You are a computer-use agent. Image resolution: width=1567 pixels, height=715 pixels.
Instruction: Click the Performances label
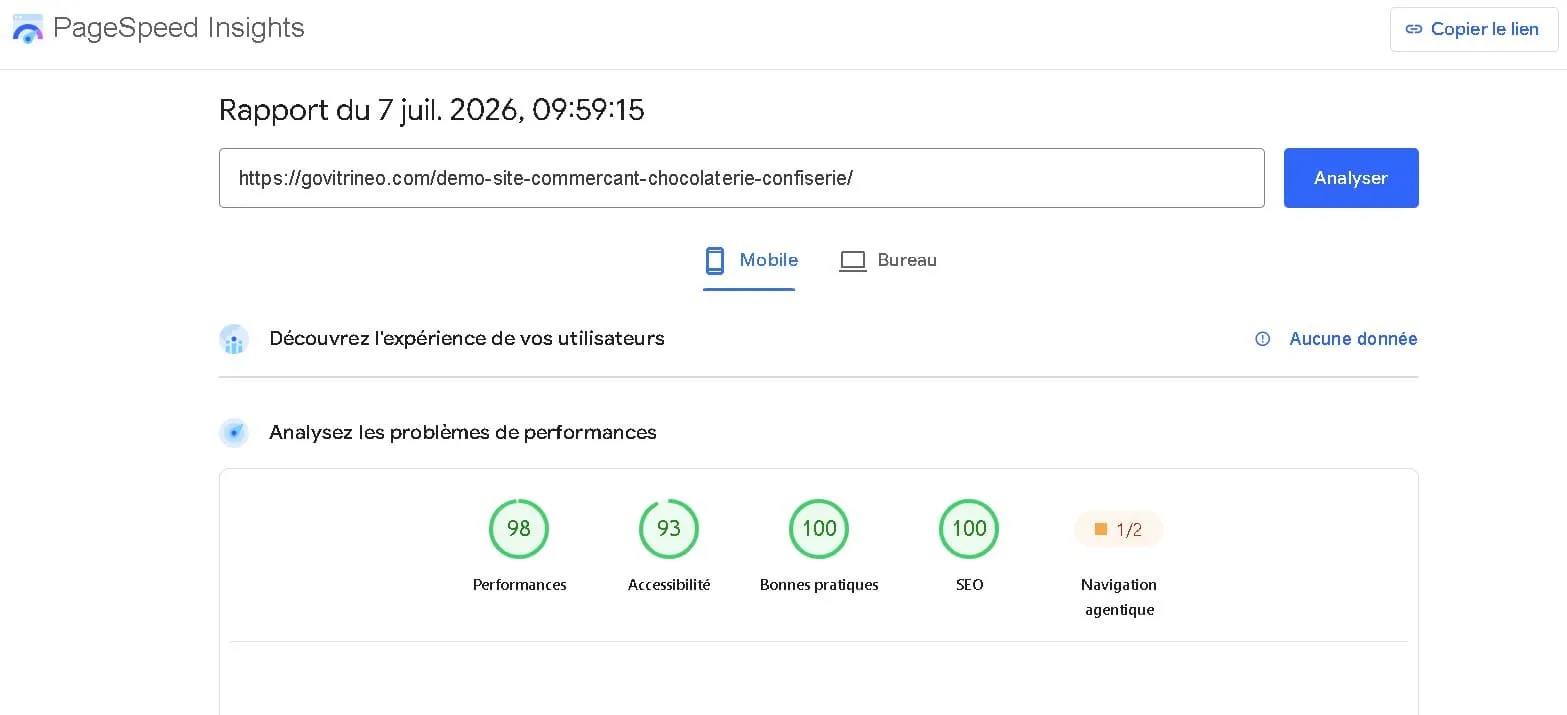[x=519, y=585]
